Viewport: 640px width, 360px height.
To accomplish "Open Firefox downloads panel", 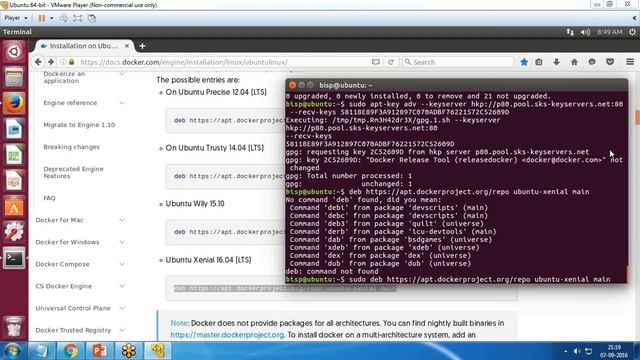I will [556, 62].
